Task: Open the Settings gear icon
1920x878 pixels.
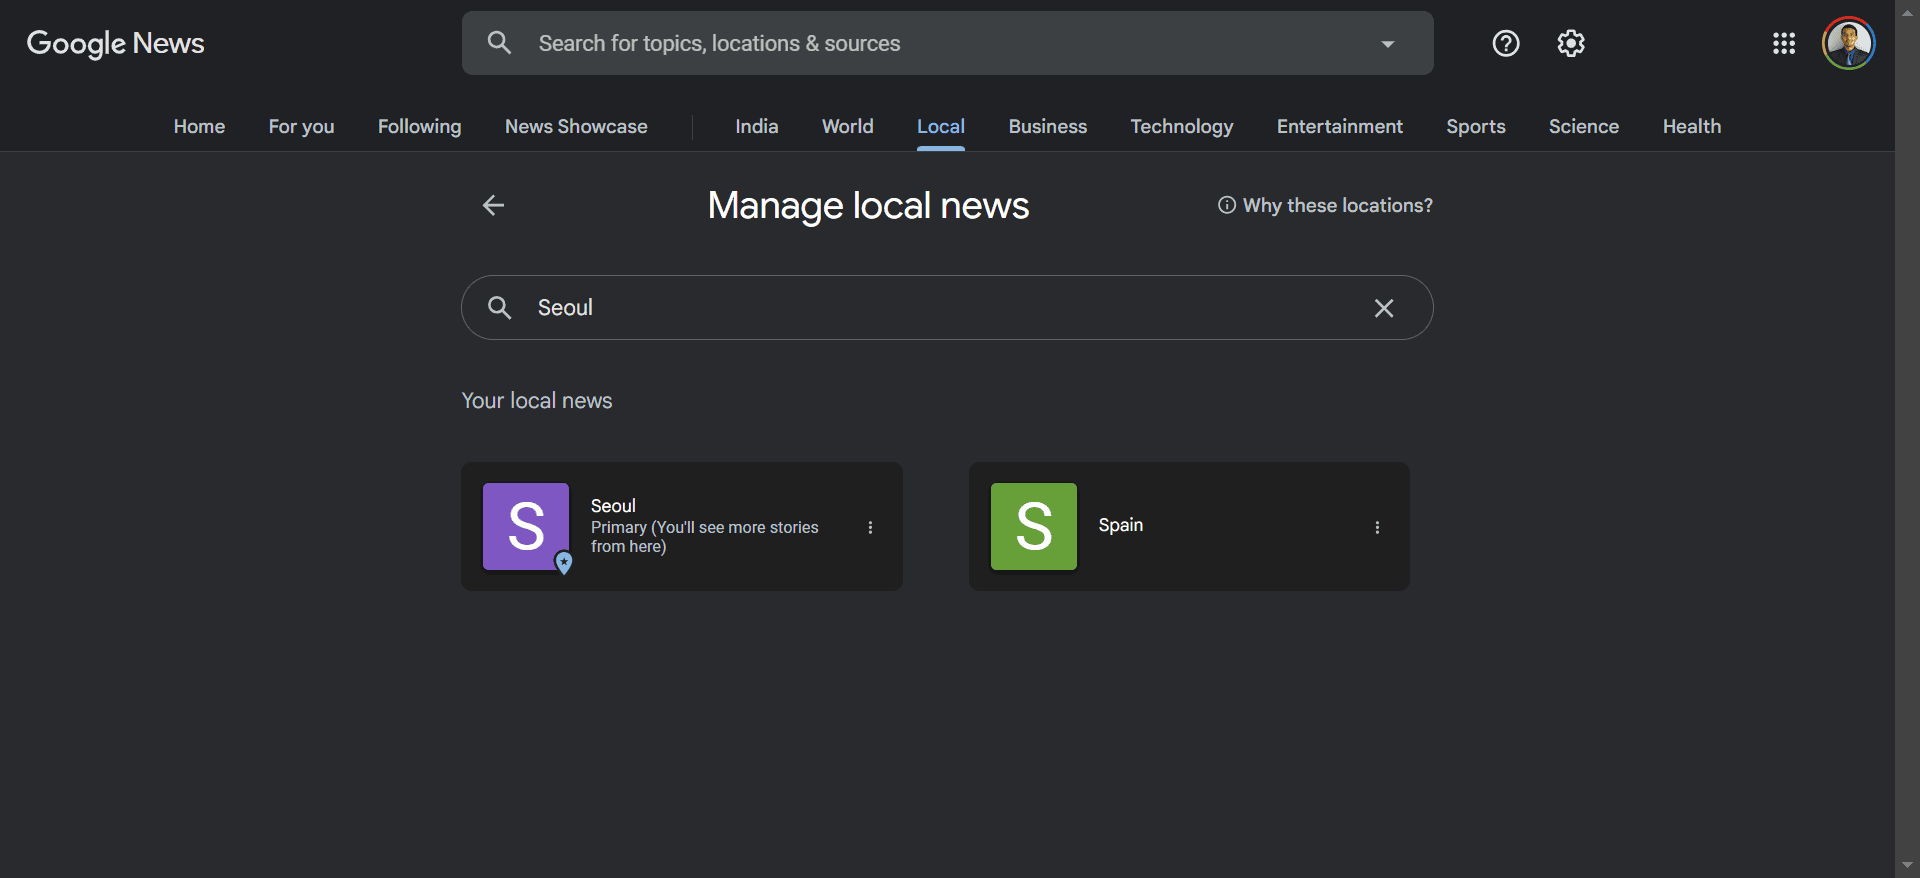Action: [x=1570, y=43]
